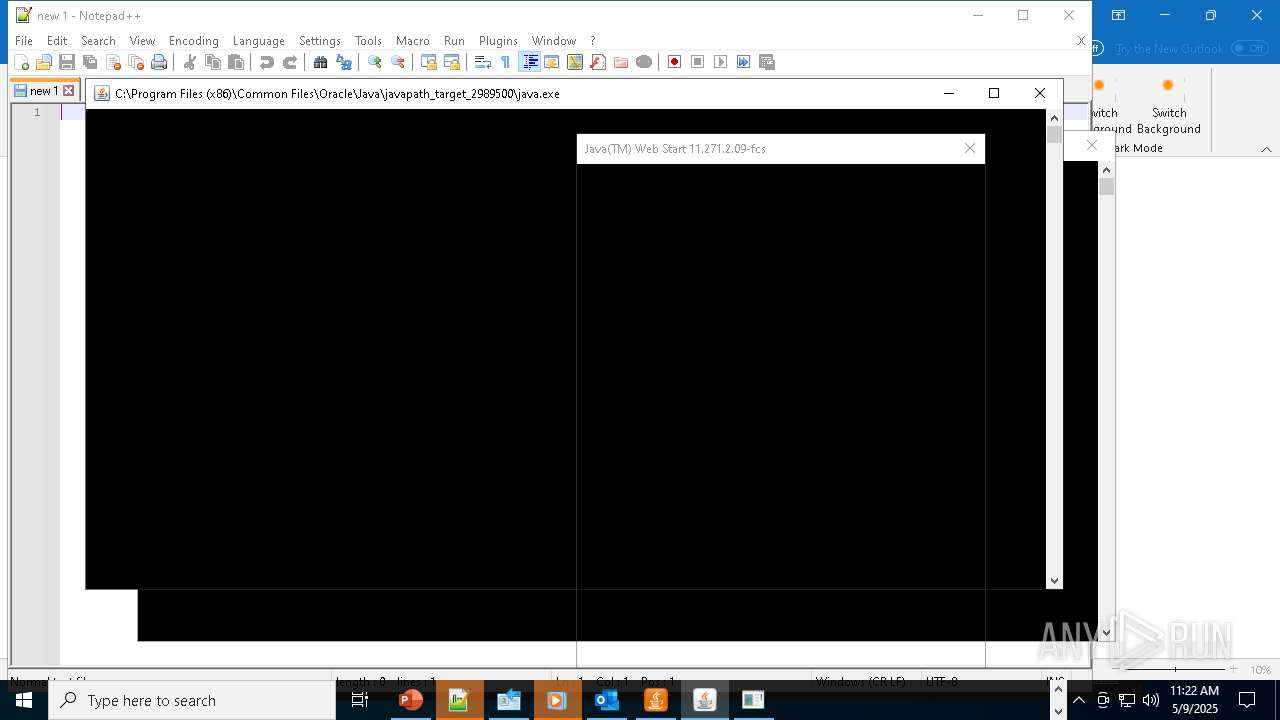This screenshot has width=1280, height=720.
Task: Copy selection using the toolbar copy icon
Action: 213,62
